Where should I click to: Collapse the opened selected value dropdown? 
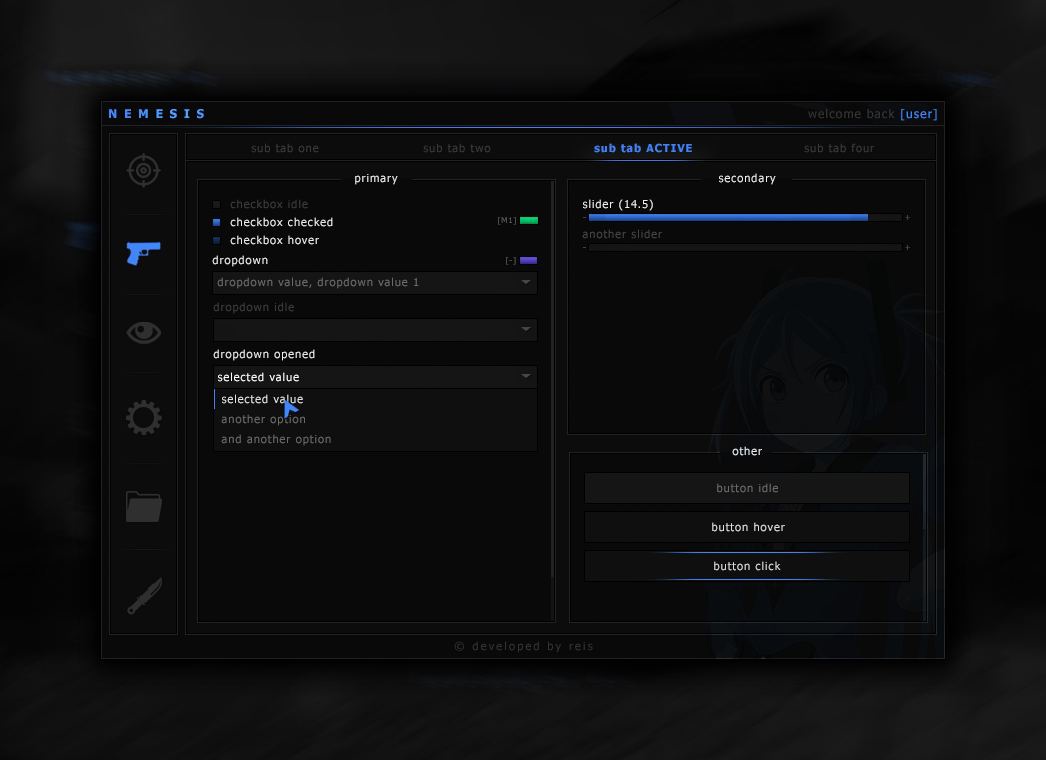(375, 377)
